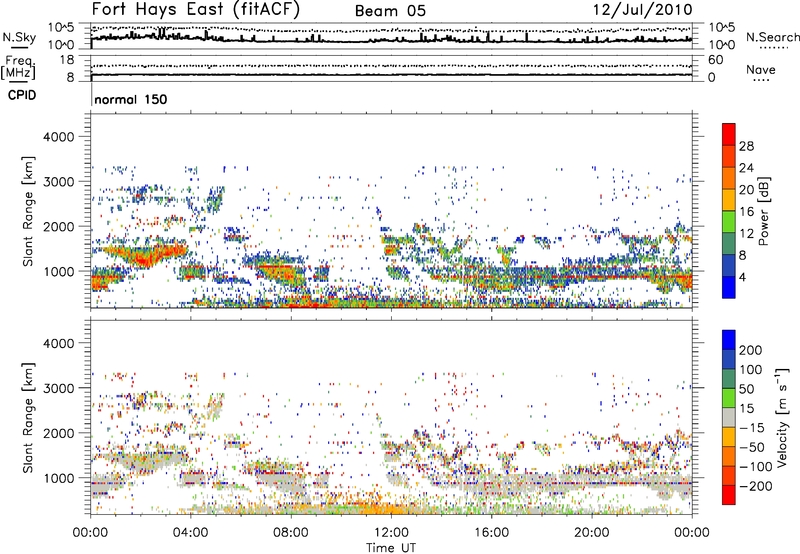Viewport: 800px width, 554px height.
Task: Click the date '12/Jul/2010'
Action: [x=642, y=10]
